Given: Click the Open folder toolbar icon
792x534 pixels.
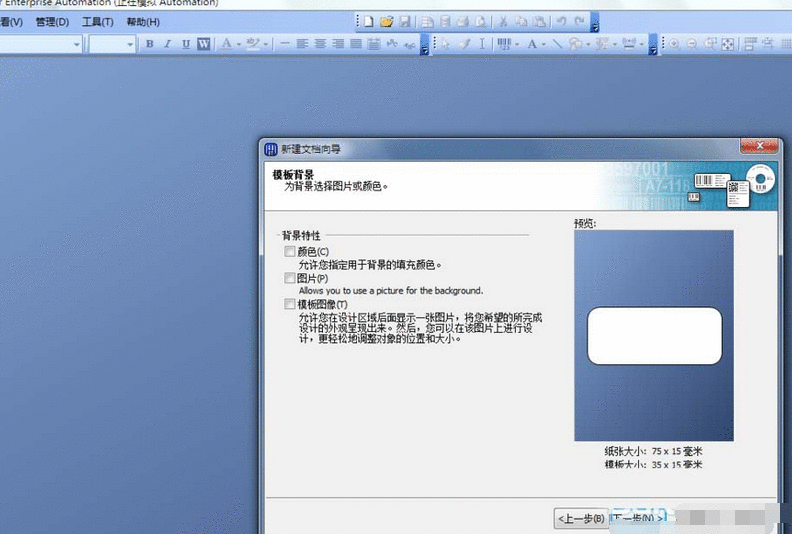Looking at the screenshot, I should point(386,21).
